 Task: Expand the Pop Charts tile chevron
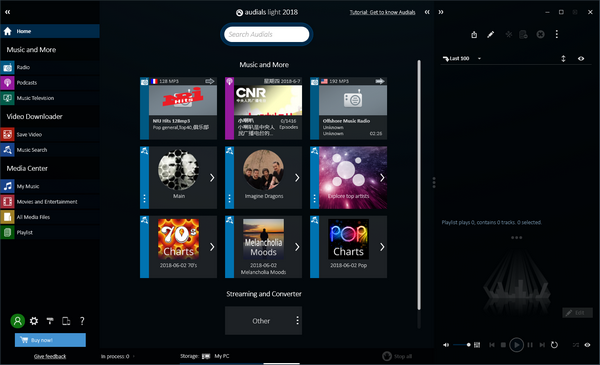pos(382,247)
